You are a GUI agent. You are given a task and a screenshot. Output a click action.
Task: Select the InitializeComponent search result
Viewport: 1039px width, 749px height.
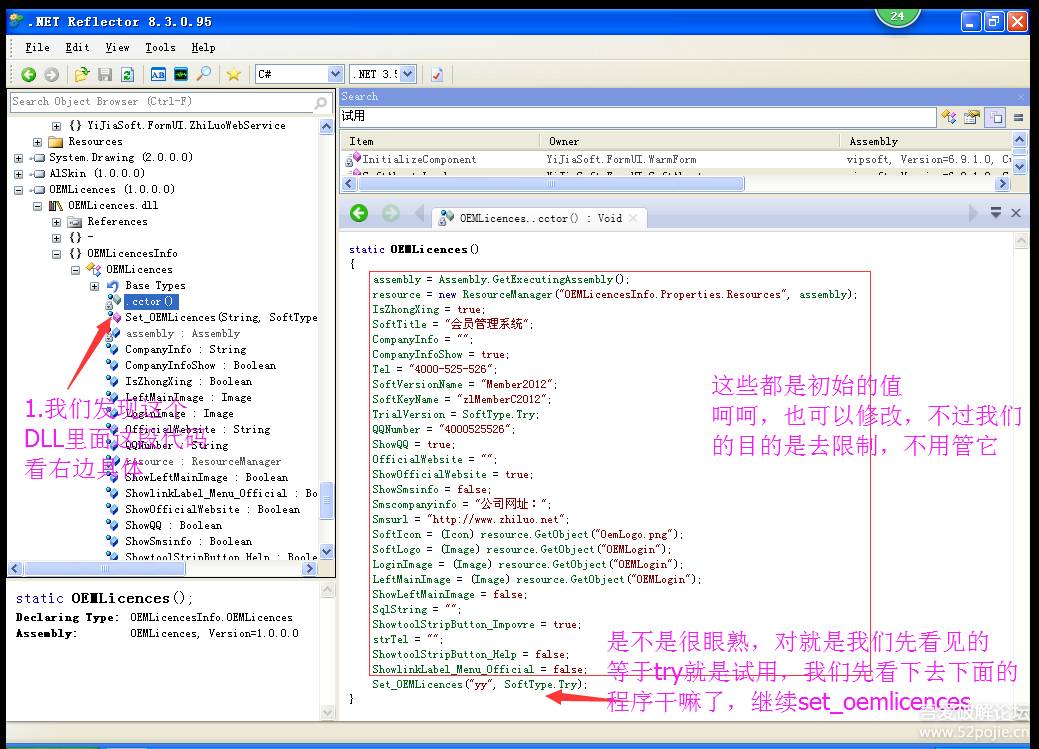pyautogui.click(x=419, y=159)
